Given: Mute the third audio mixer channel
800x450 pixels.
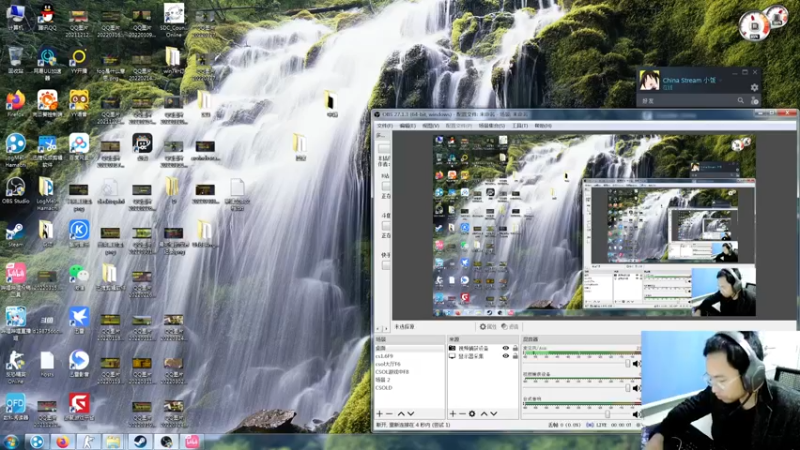Looking at the screenshot, I should point(636,414).
